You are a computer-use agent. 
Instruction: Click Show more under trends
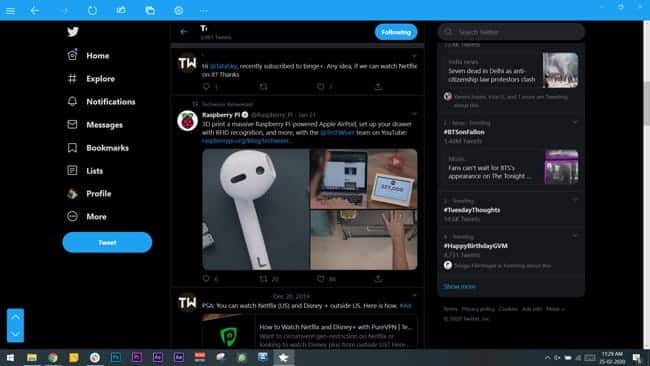(x=459, y=286)
